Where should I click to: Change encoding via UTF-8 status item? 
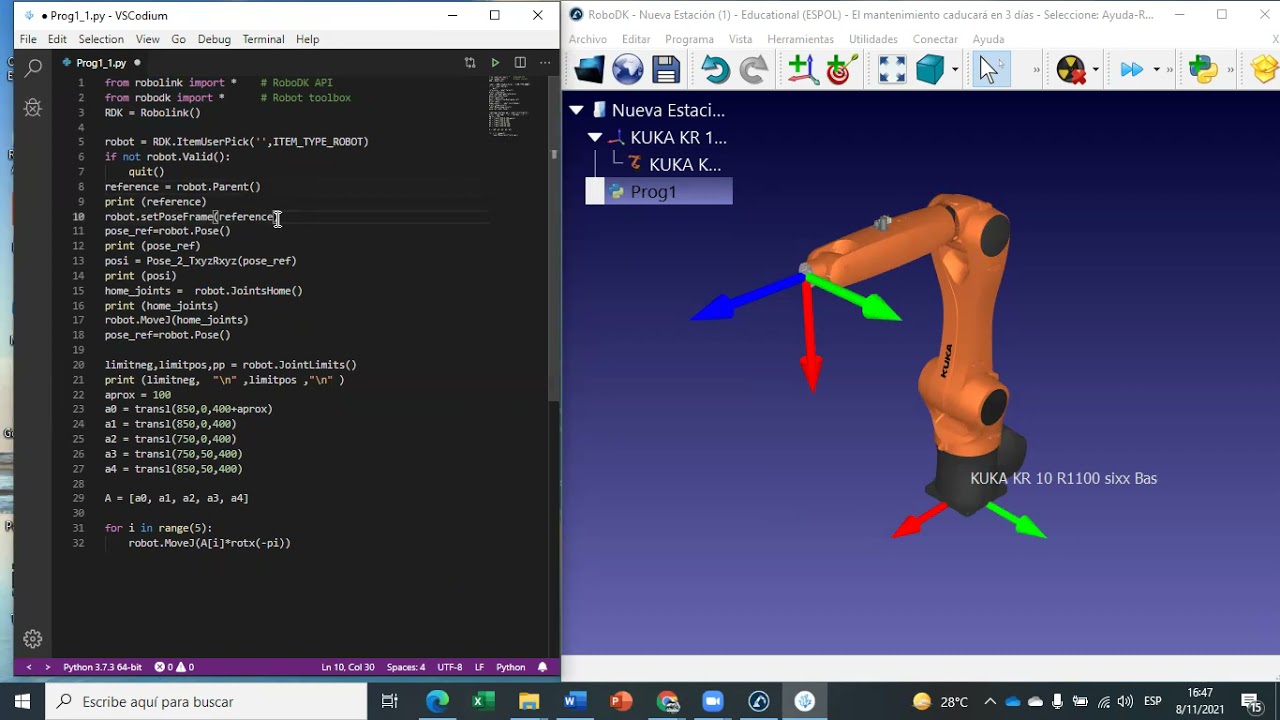(450, 667)
